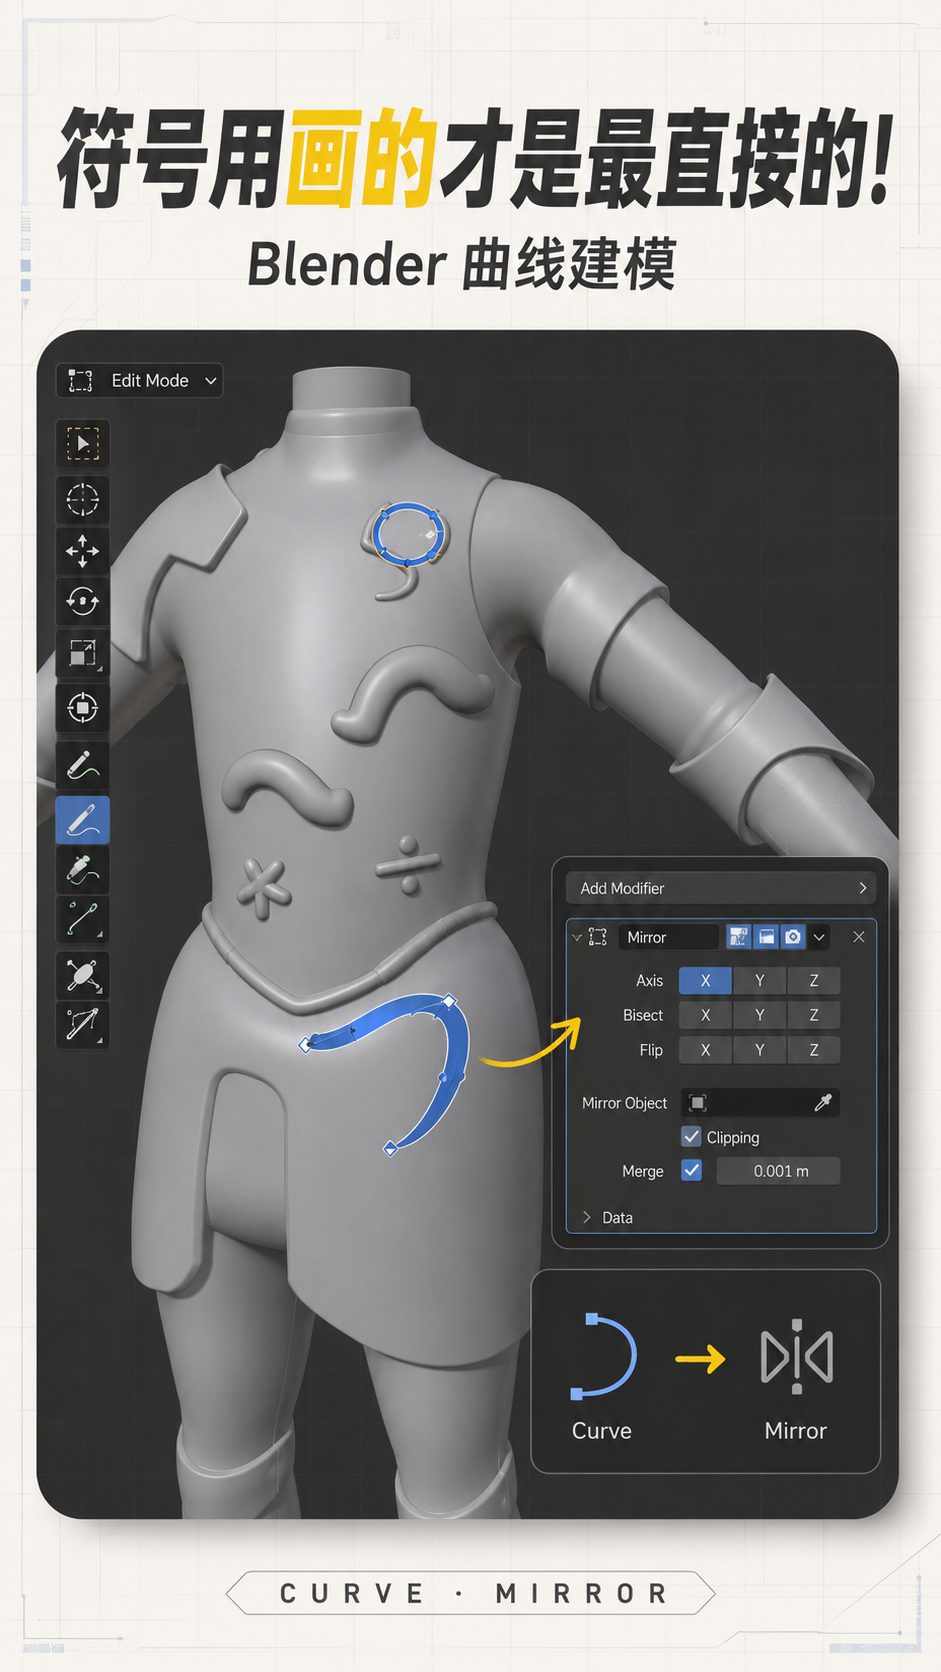Enable Bisect on X
This screenshot has width=941, height=1672.
coord(705,1015)
